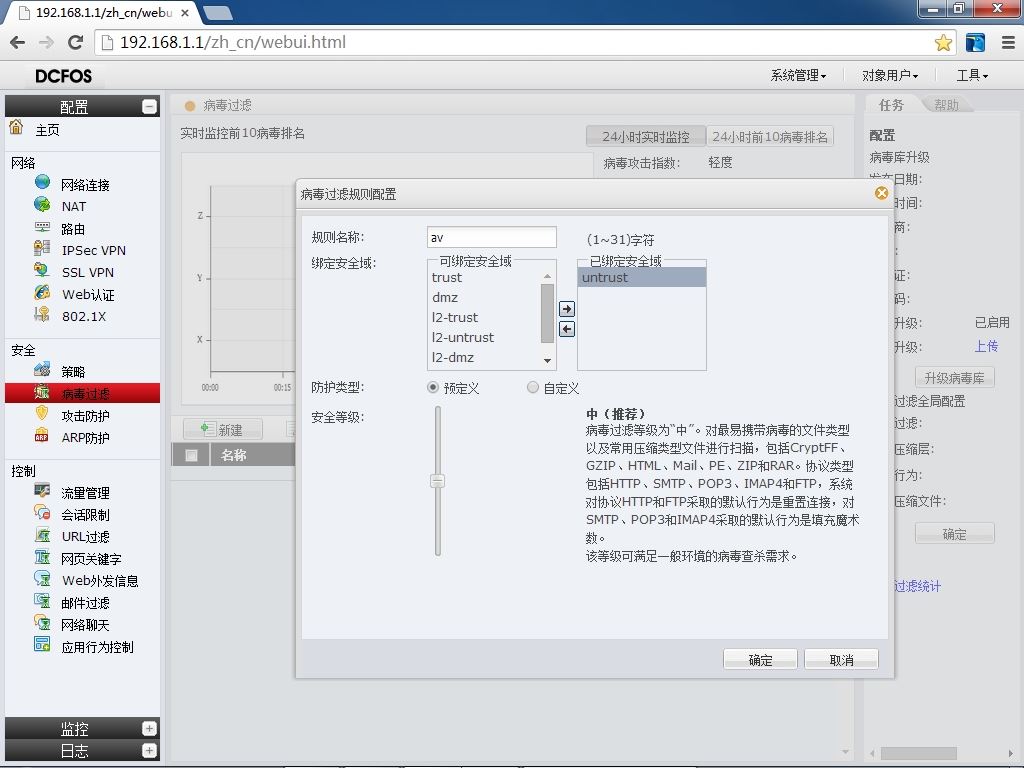The width and height of the screenshot is (1024, 768).
Task: Remove bound zone with left arrow
Action: 567,329
